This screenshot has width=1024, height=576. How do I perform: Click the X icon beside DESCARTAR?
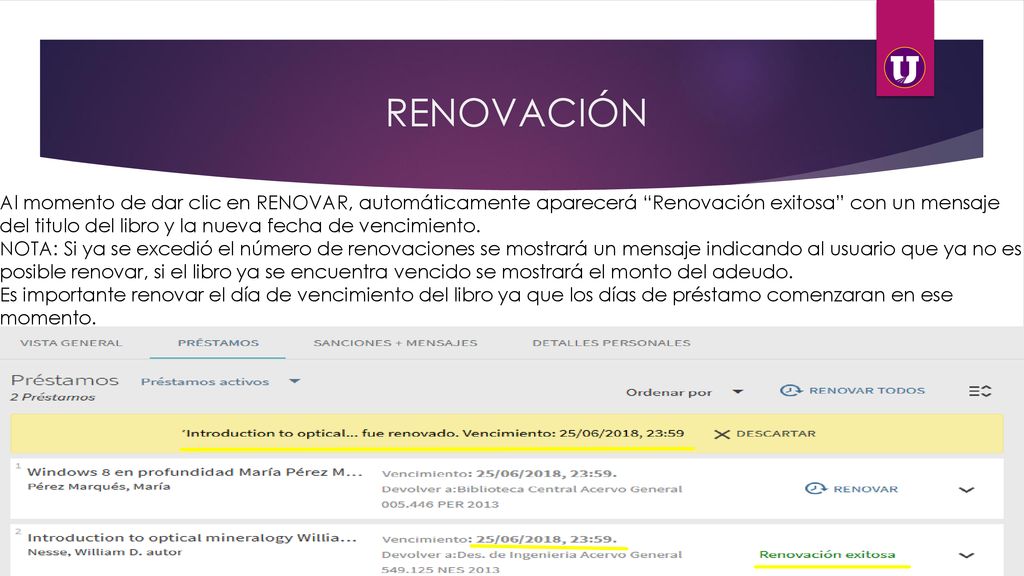[722, 434]
